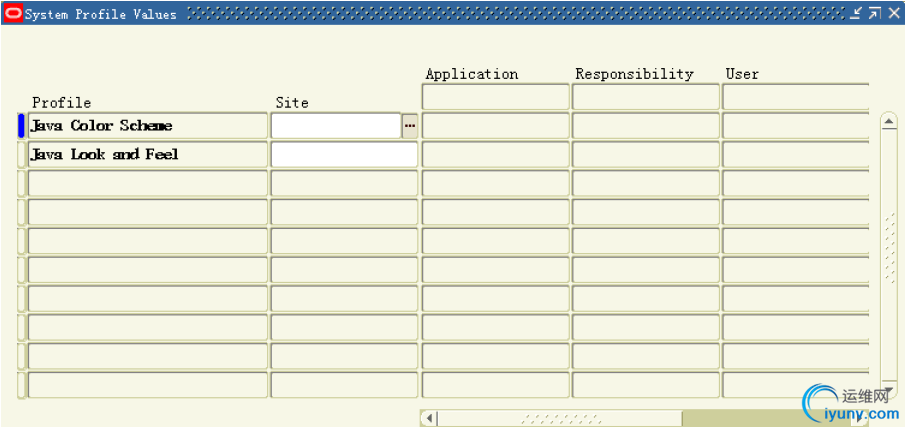
Task: Click the Application header field above the rows
Action: (x=495, y=97)
